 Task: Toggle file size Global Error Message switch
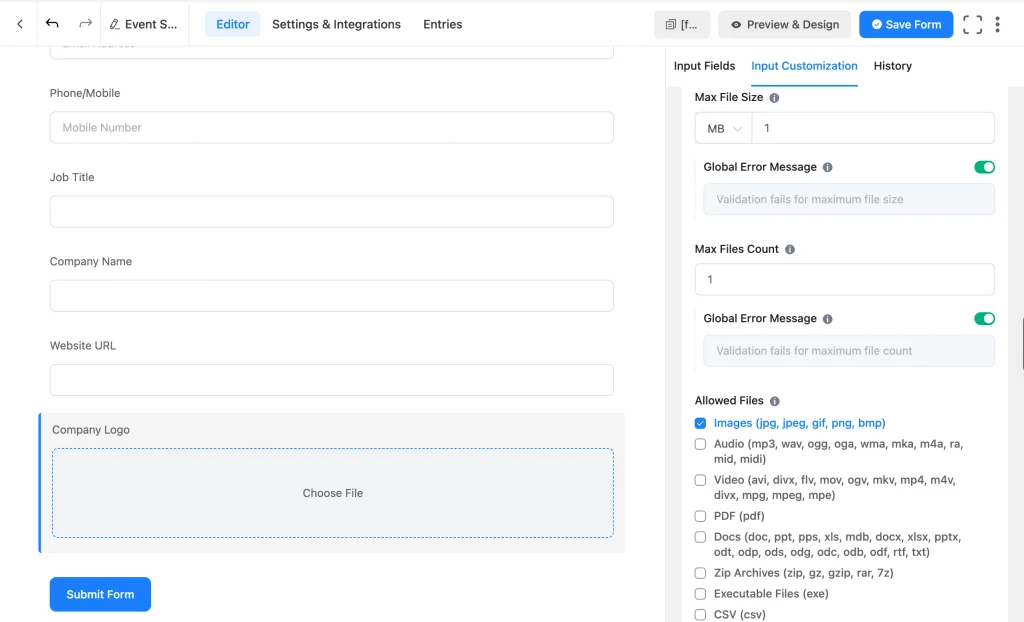tap(984, 167)
